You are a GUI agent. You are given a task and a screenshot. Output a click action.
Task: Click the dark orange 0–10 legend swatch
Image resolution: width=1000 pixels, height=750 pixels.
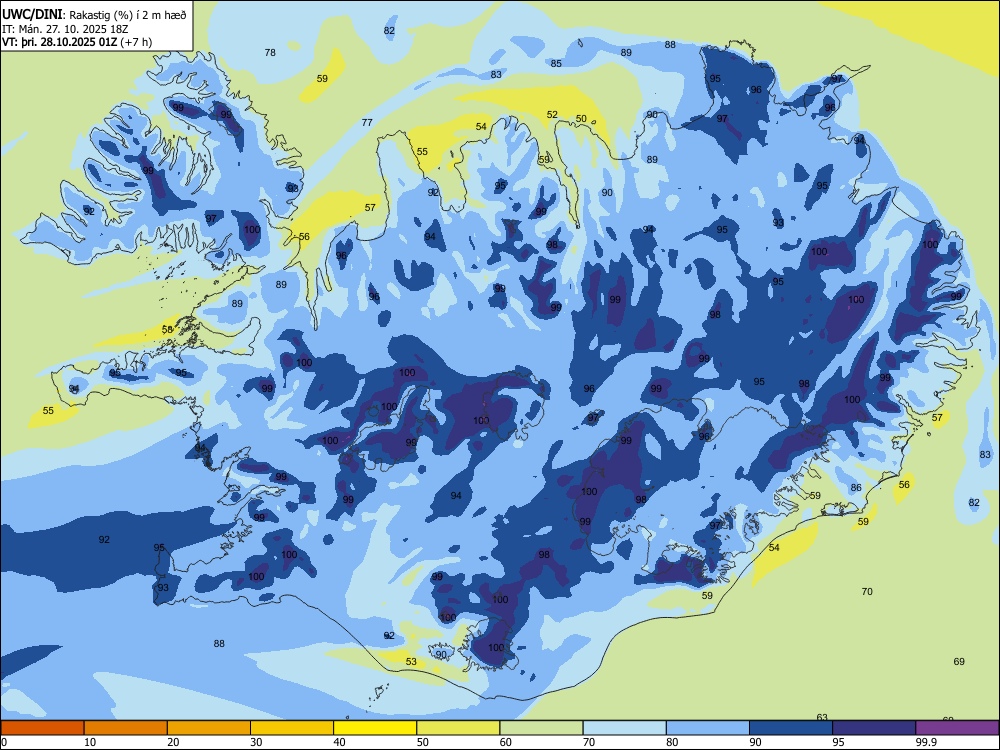pos(42,728)
